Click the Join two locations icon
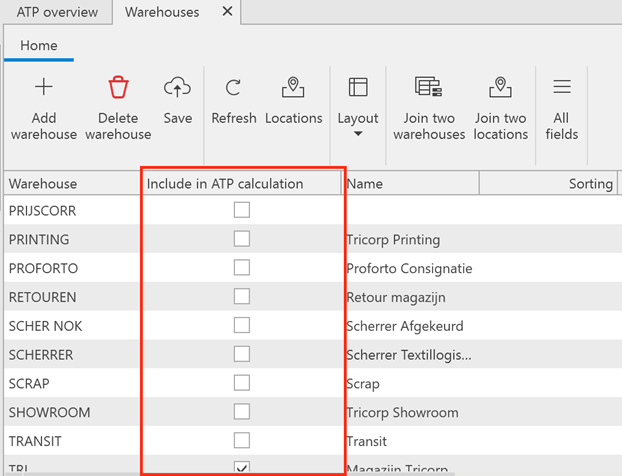Image resolution: width=622 pixels, height=476 pixels. [501, 88]
